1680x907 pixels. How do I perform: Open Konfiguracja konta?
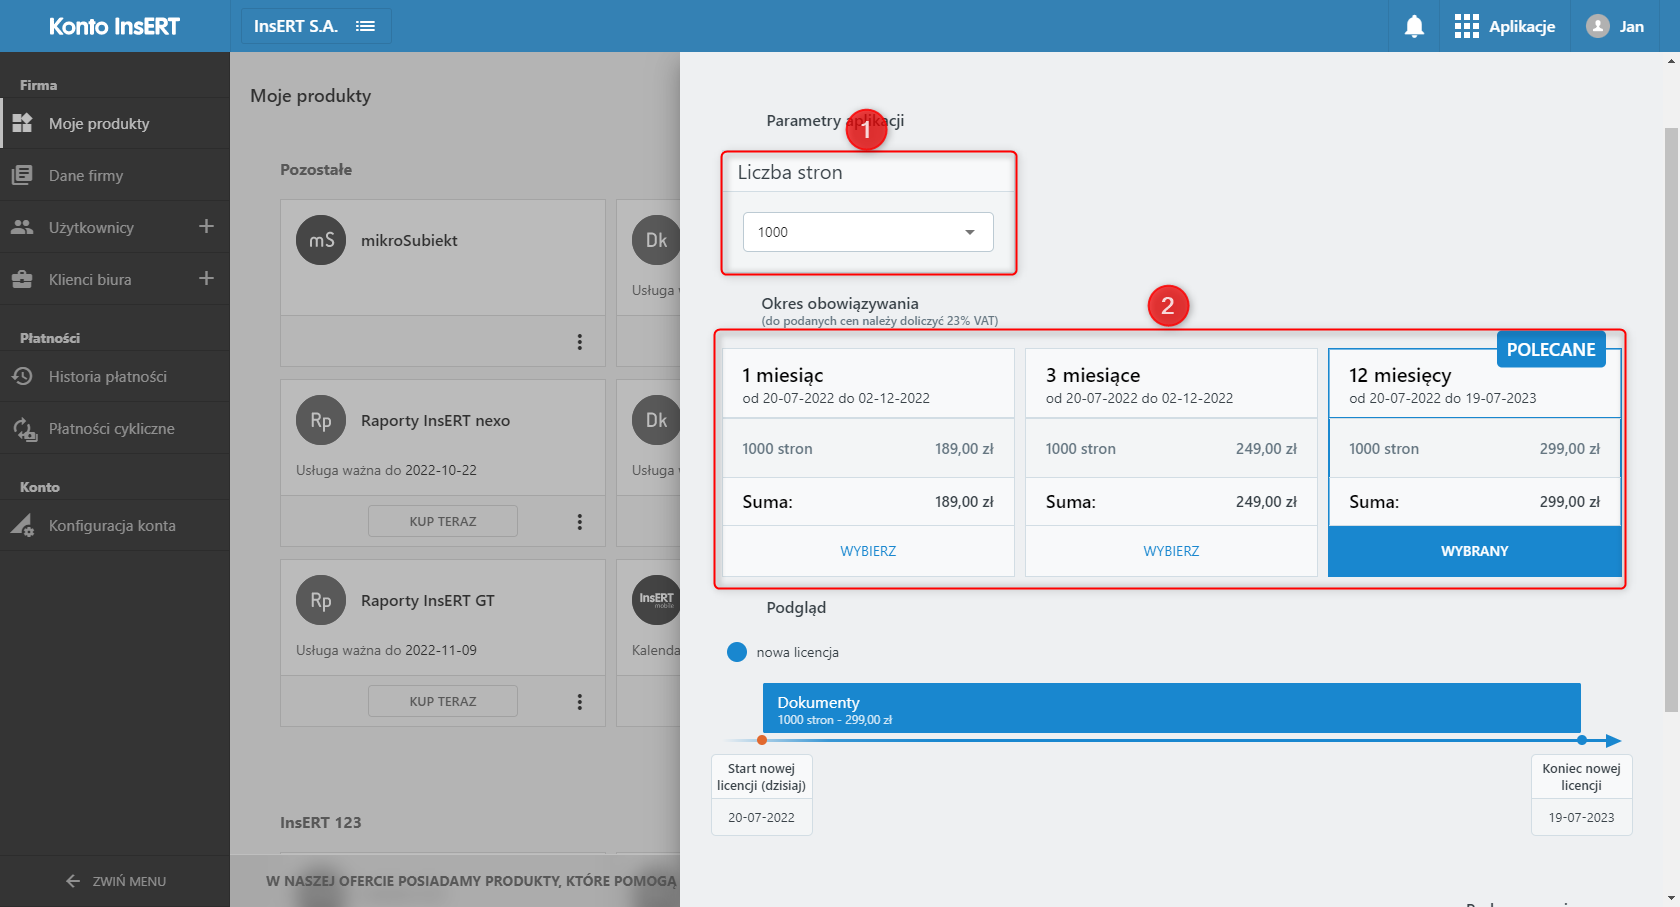[x=115, y=525]
